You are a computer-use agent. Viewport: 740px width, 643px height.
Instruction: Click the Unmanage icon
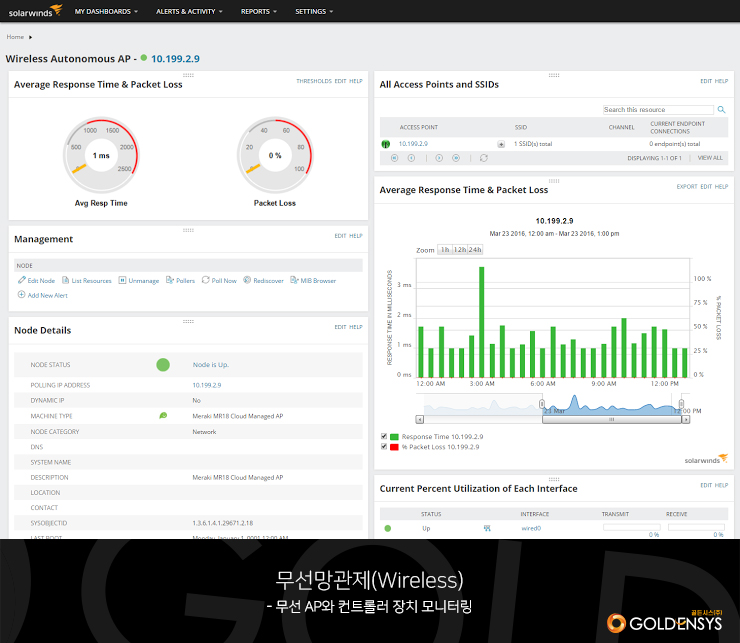(122, 280)
